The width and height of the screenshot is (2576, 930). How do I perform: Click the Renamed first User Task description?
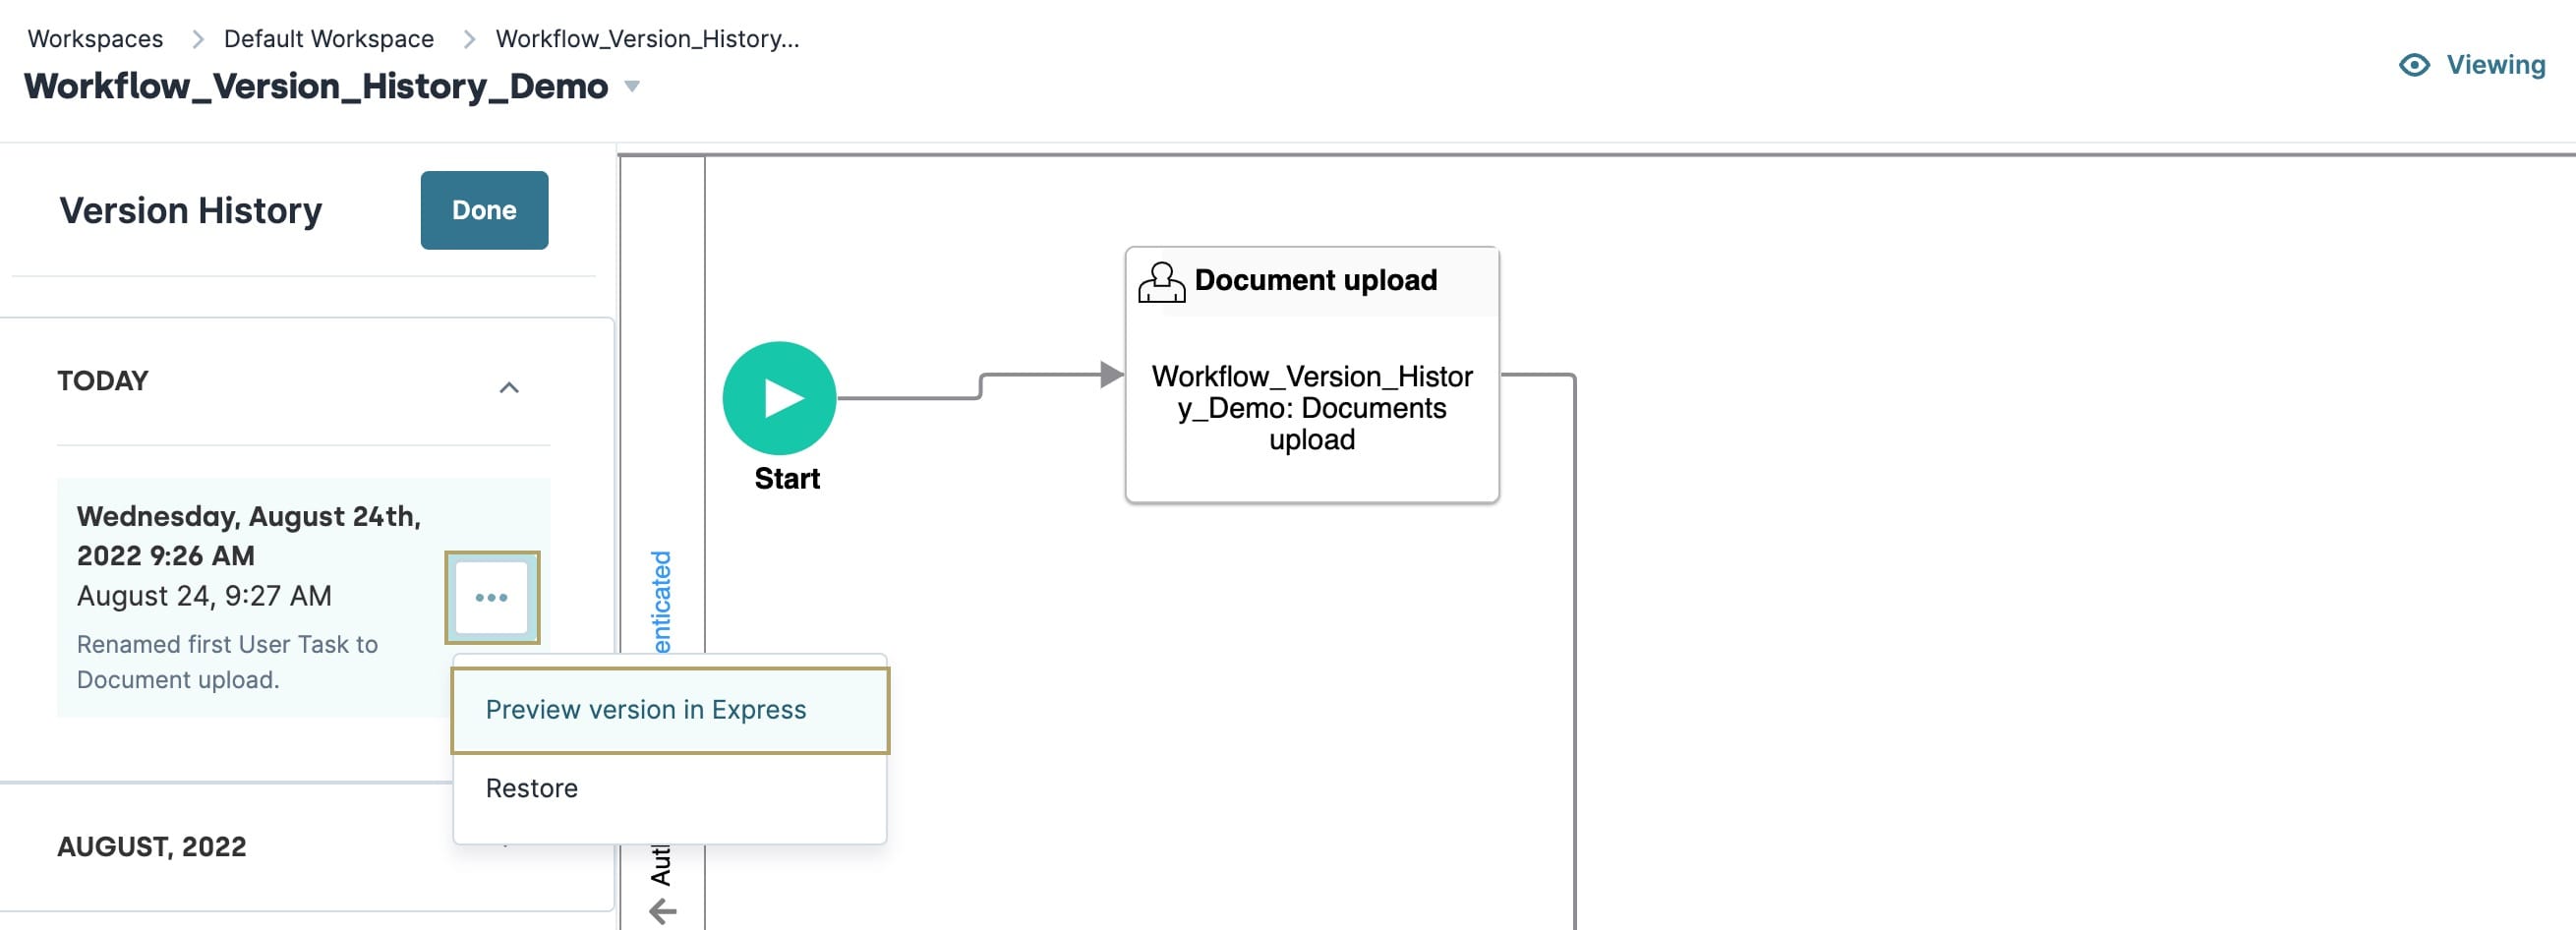228,662
